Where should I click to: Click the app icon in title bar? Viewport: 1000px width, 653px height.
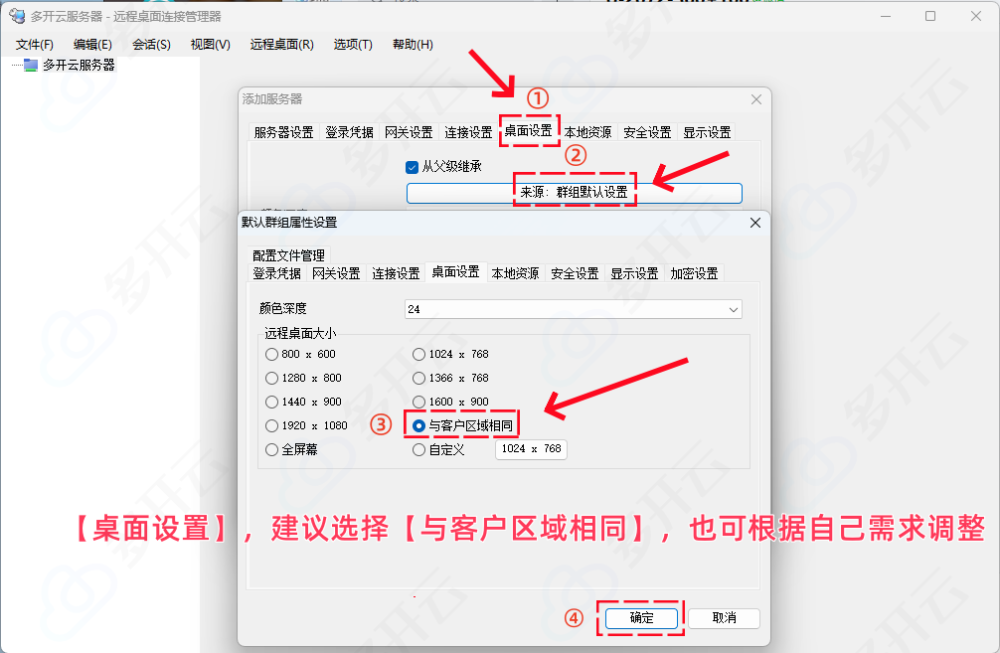coord(17,16)
